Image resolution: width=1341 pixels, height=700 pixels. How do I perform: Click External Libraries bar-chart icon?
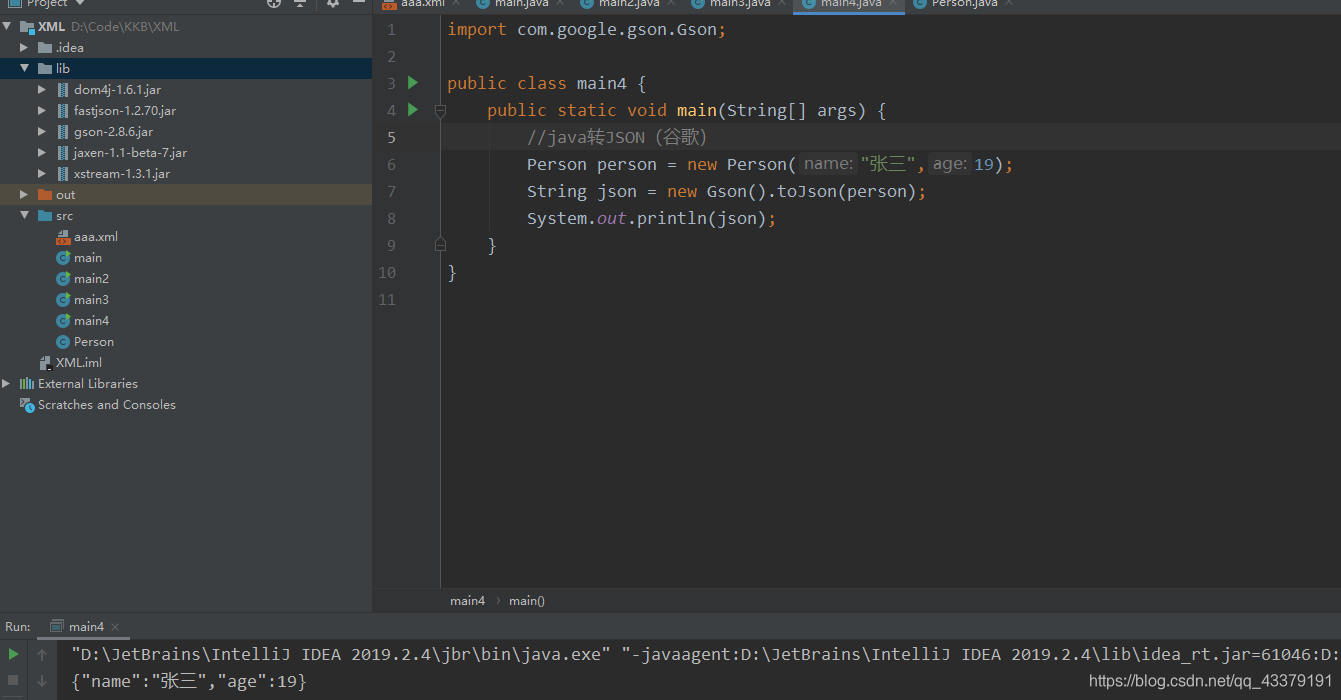(27, 384)
